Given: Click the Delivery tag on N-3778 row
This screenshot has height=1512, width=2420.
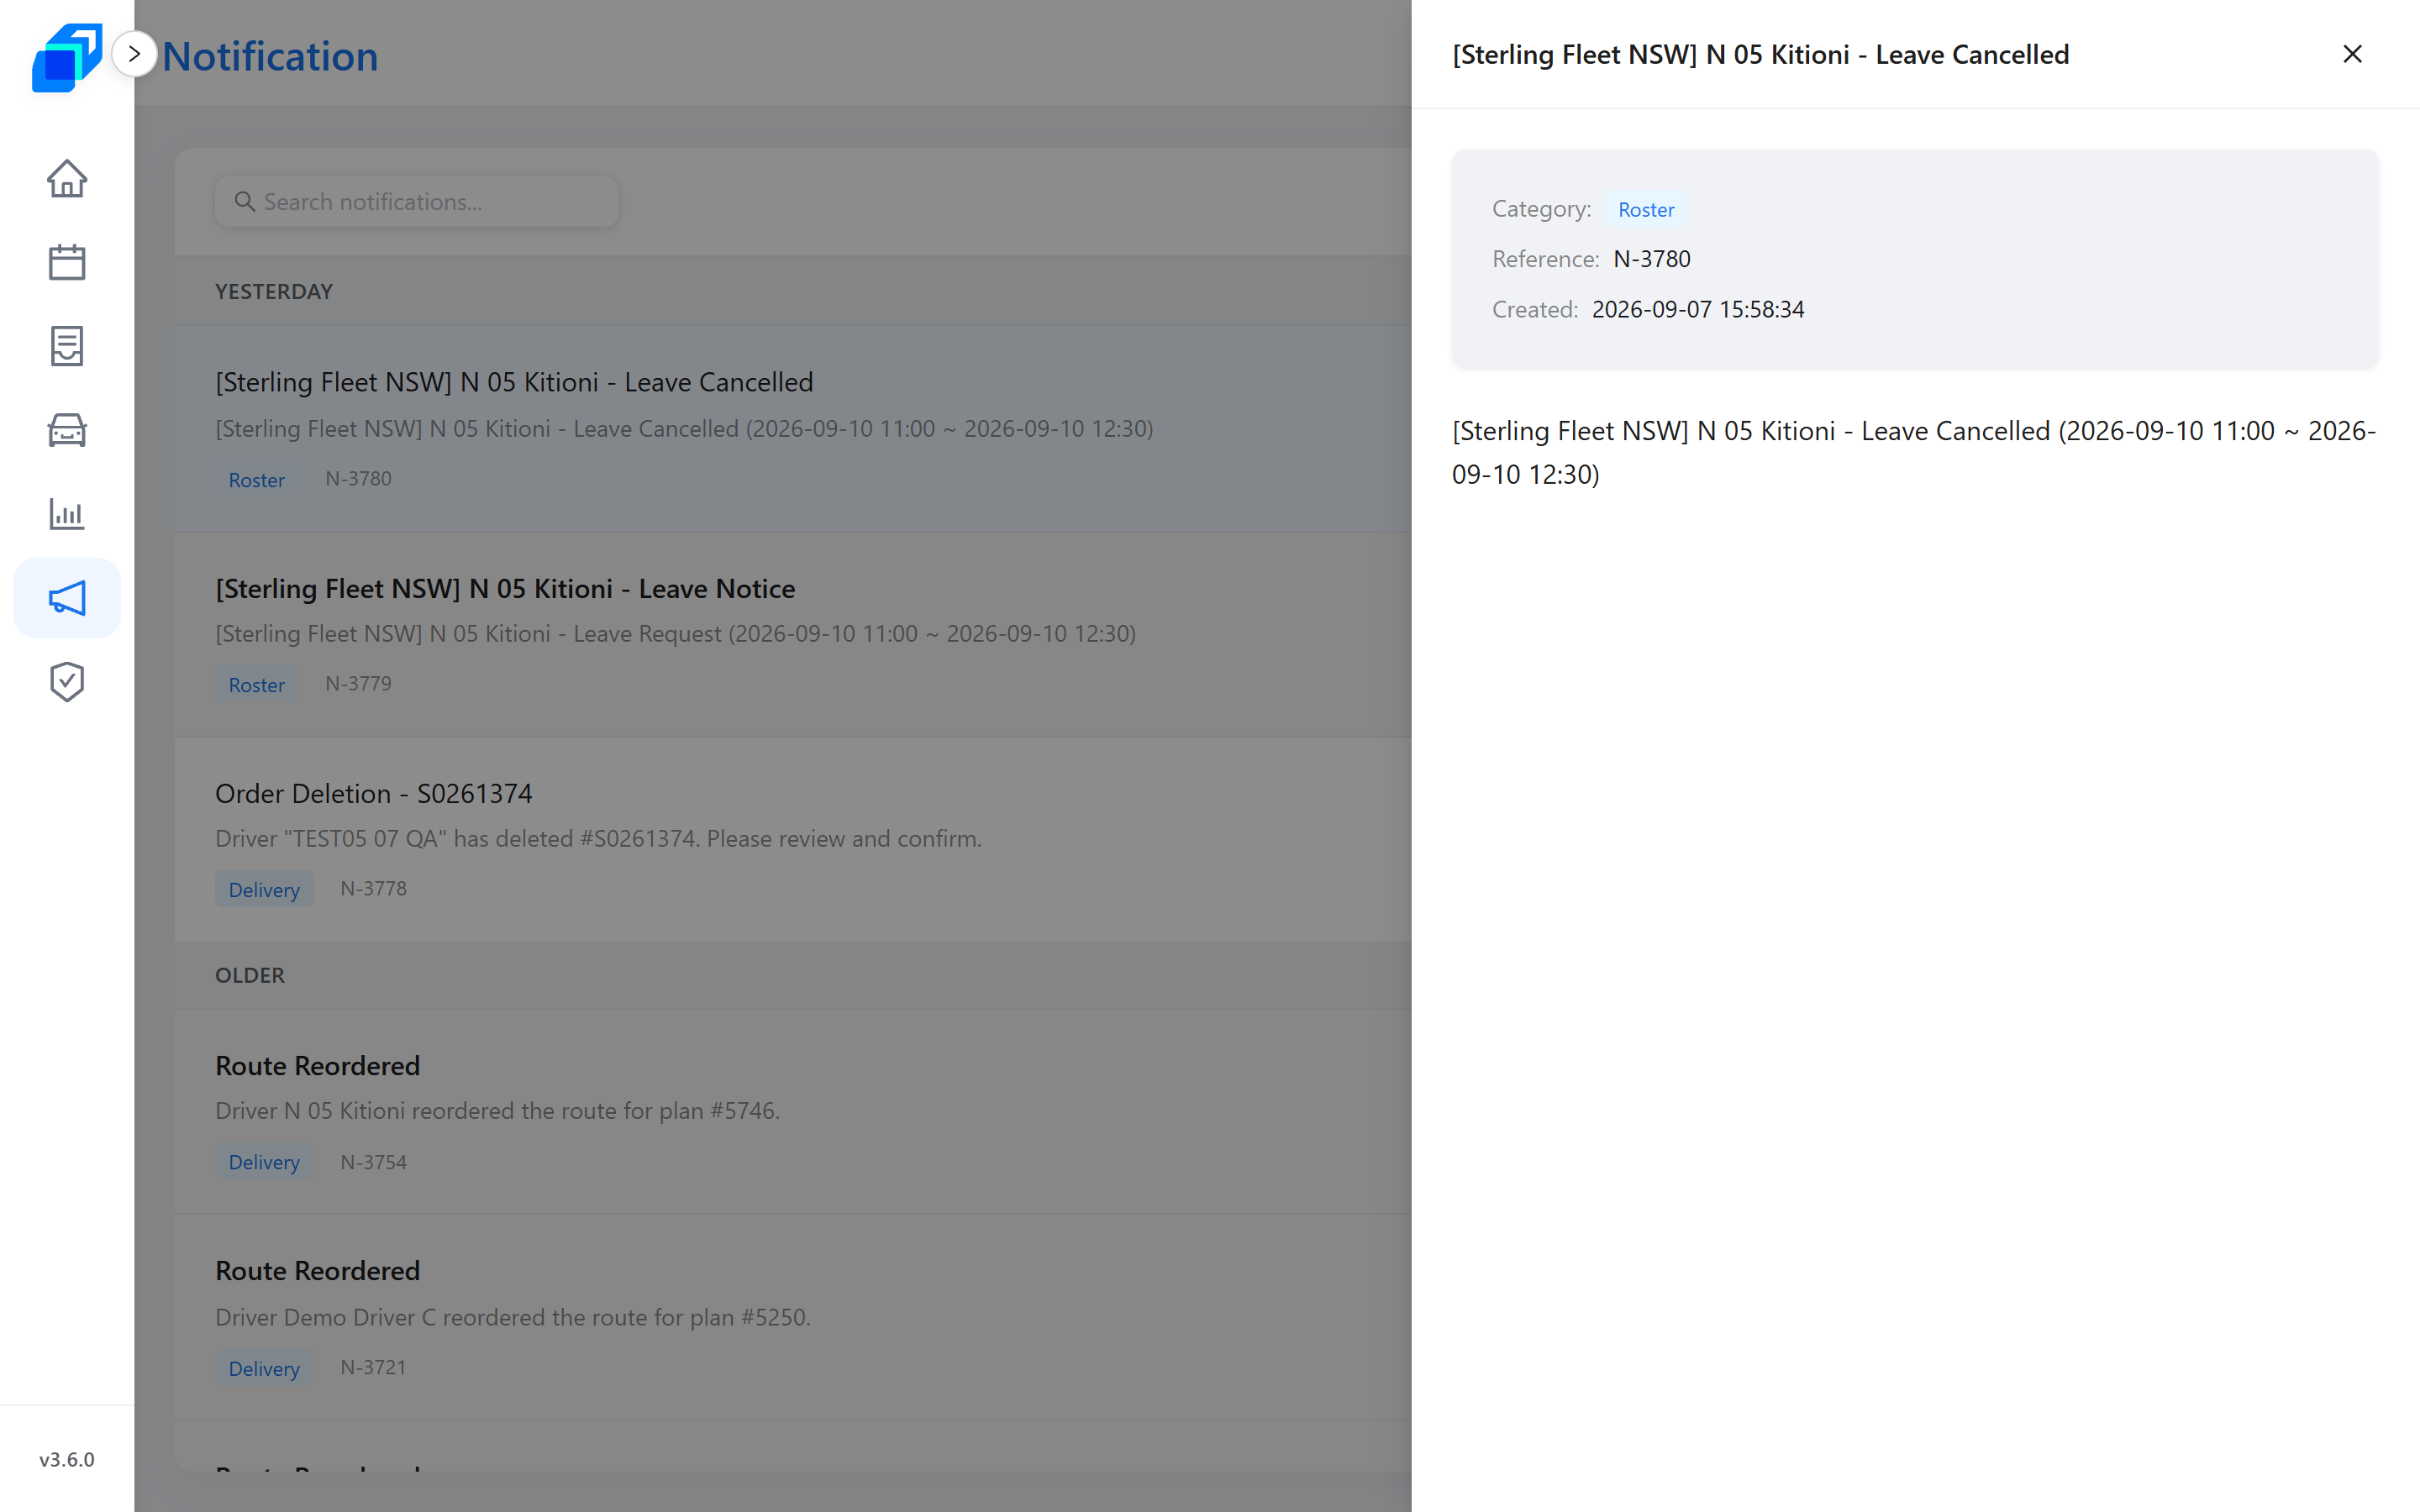Looking at the screenshot, I should 264,890.
